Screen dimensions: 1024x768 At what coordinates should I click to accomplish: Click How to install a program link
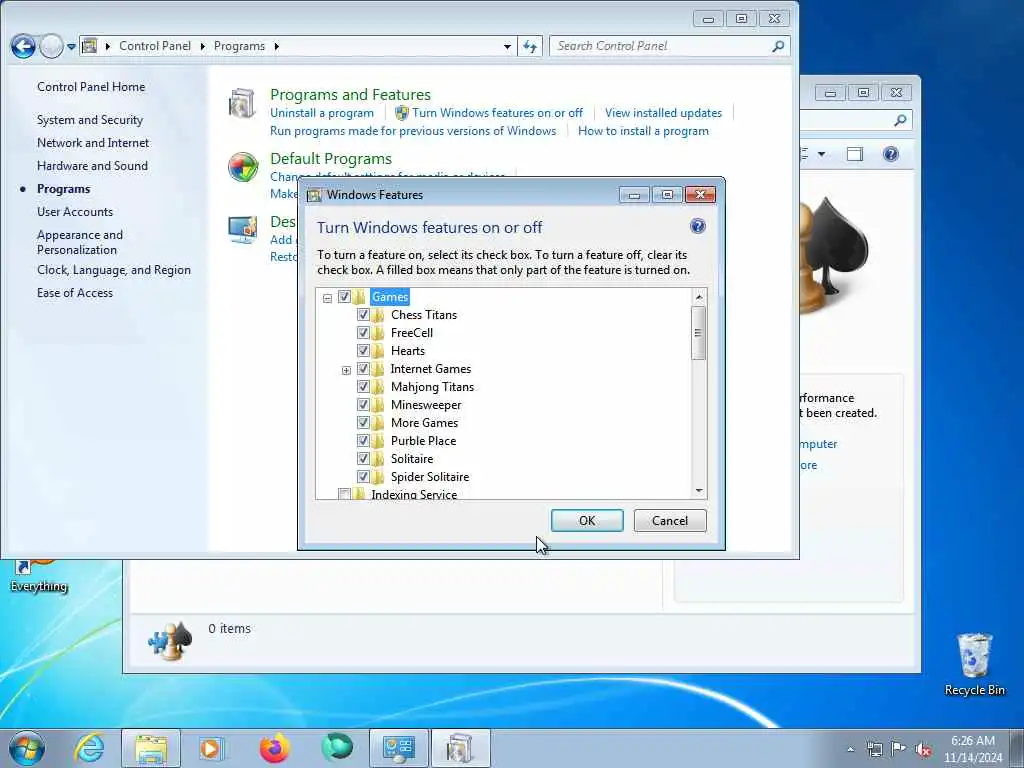click(x=643, y=131)
